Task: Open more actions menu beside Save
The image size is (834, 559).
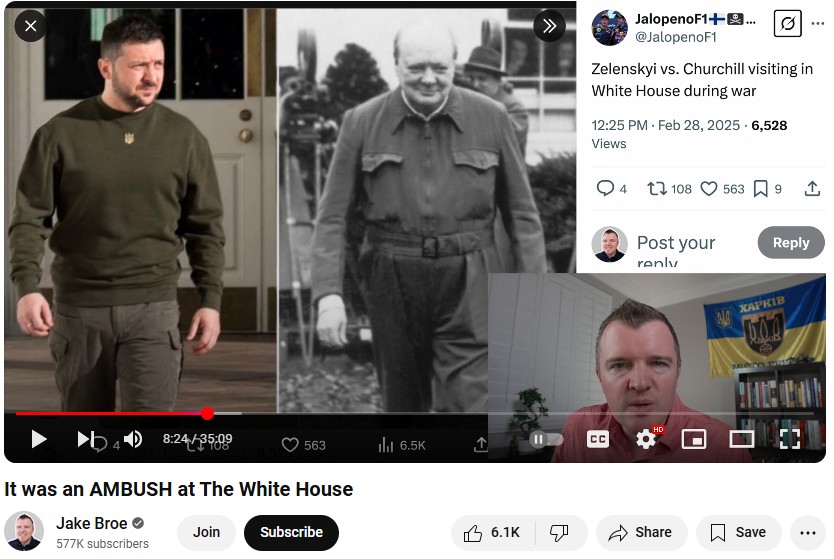Action: [807, 532]
